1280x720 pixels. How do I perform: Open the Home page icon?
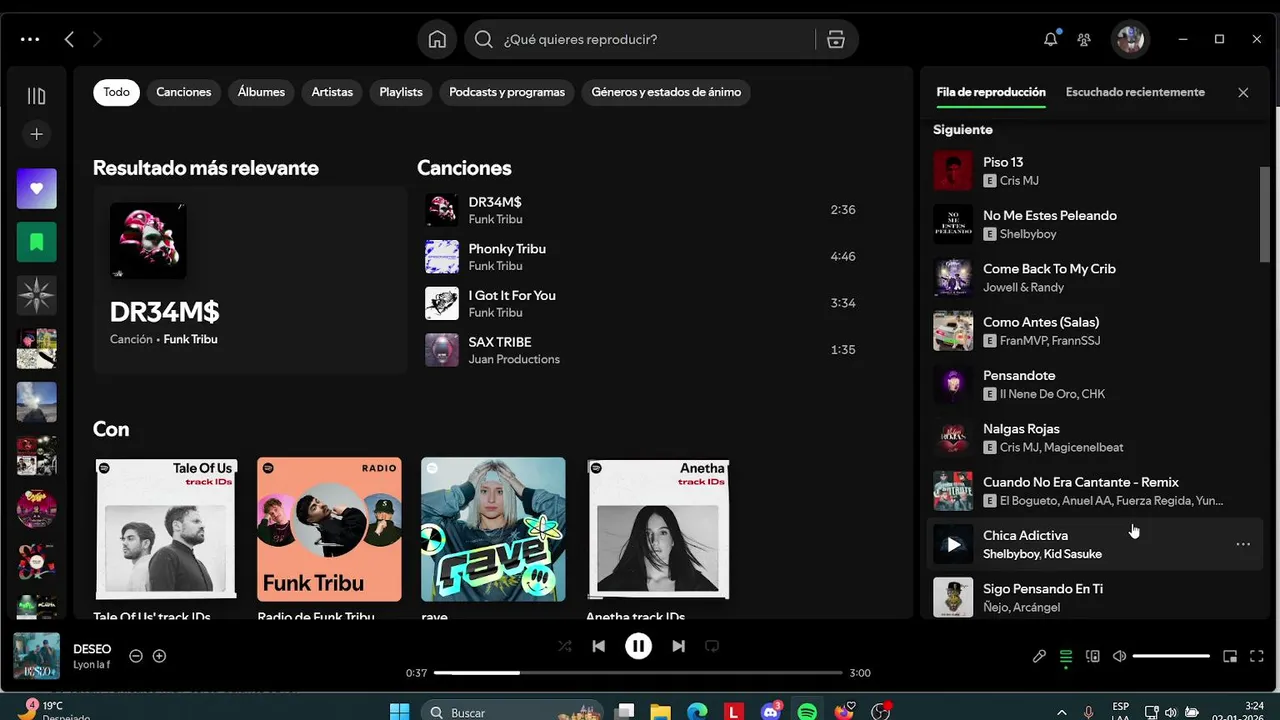coord(437,40)
